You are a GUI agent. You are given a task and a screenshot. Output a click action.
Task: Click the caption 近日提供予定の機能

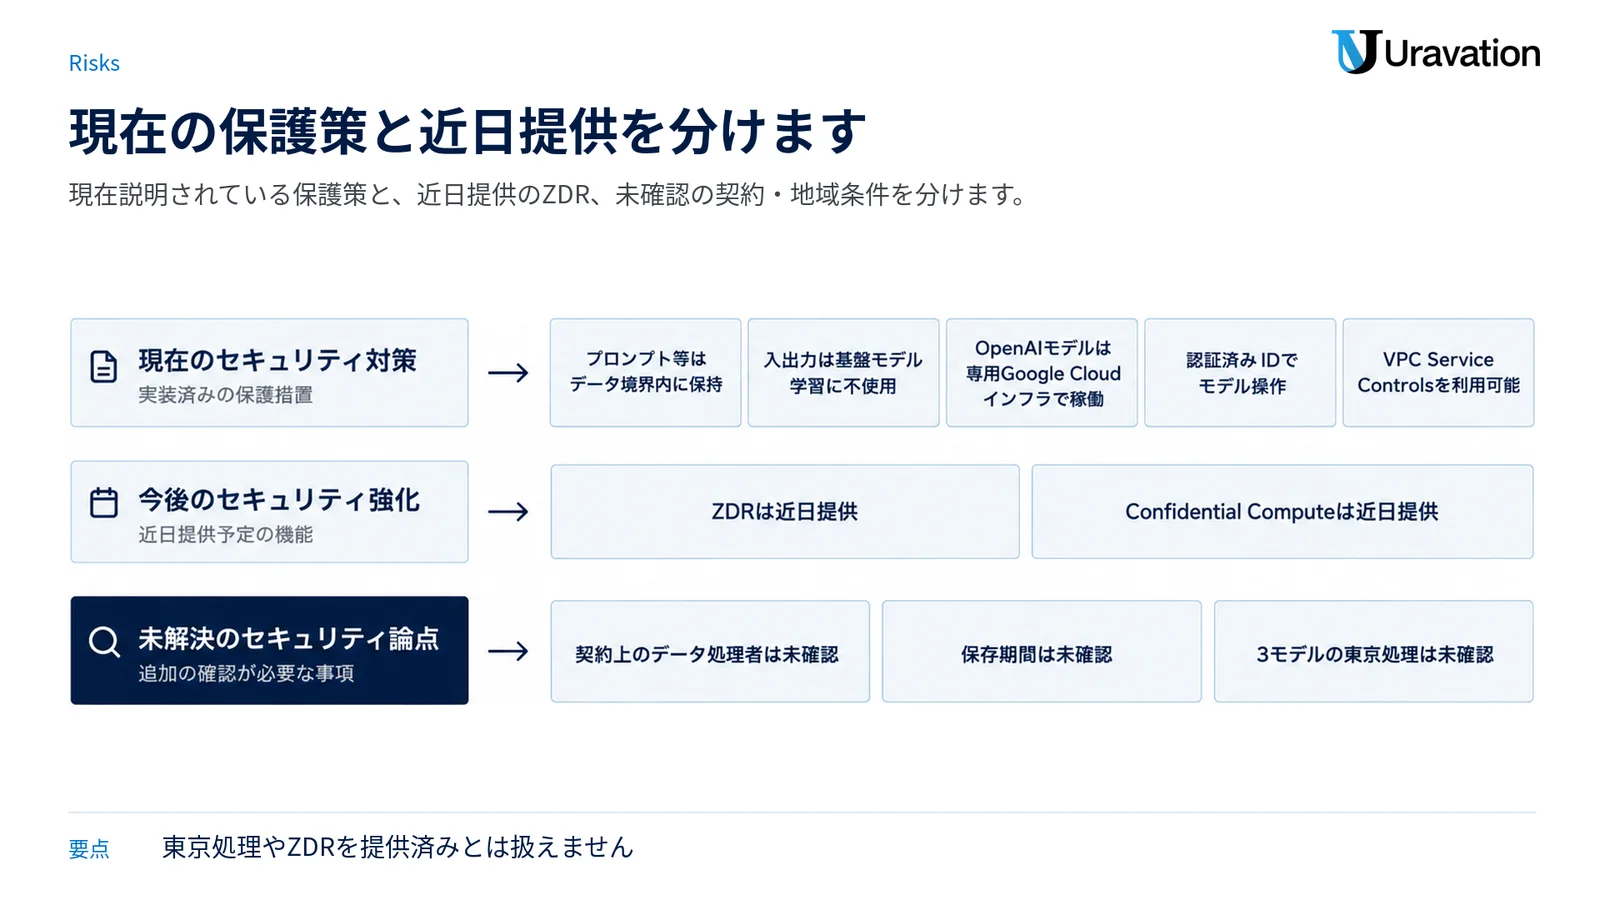pos(225,535)
